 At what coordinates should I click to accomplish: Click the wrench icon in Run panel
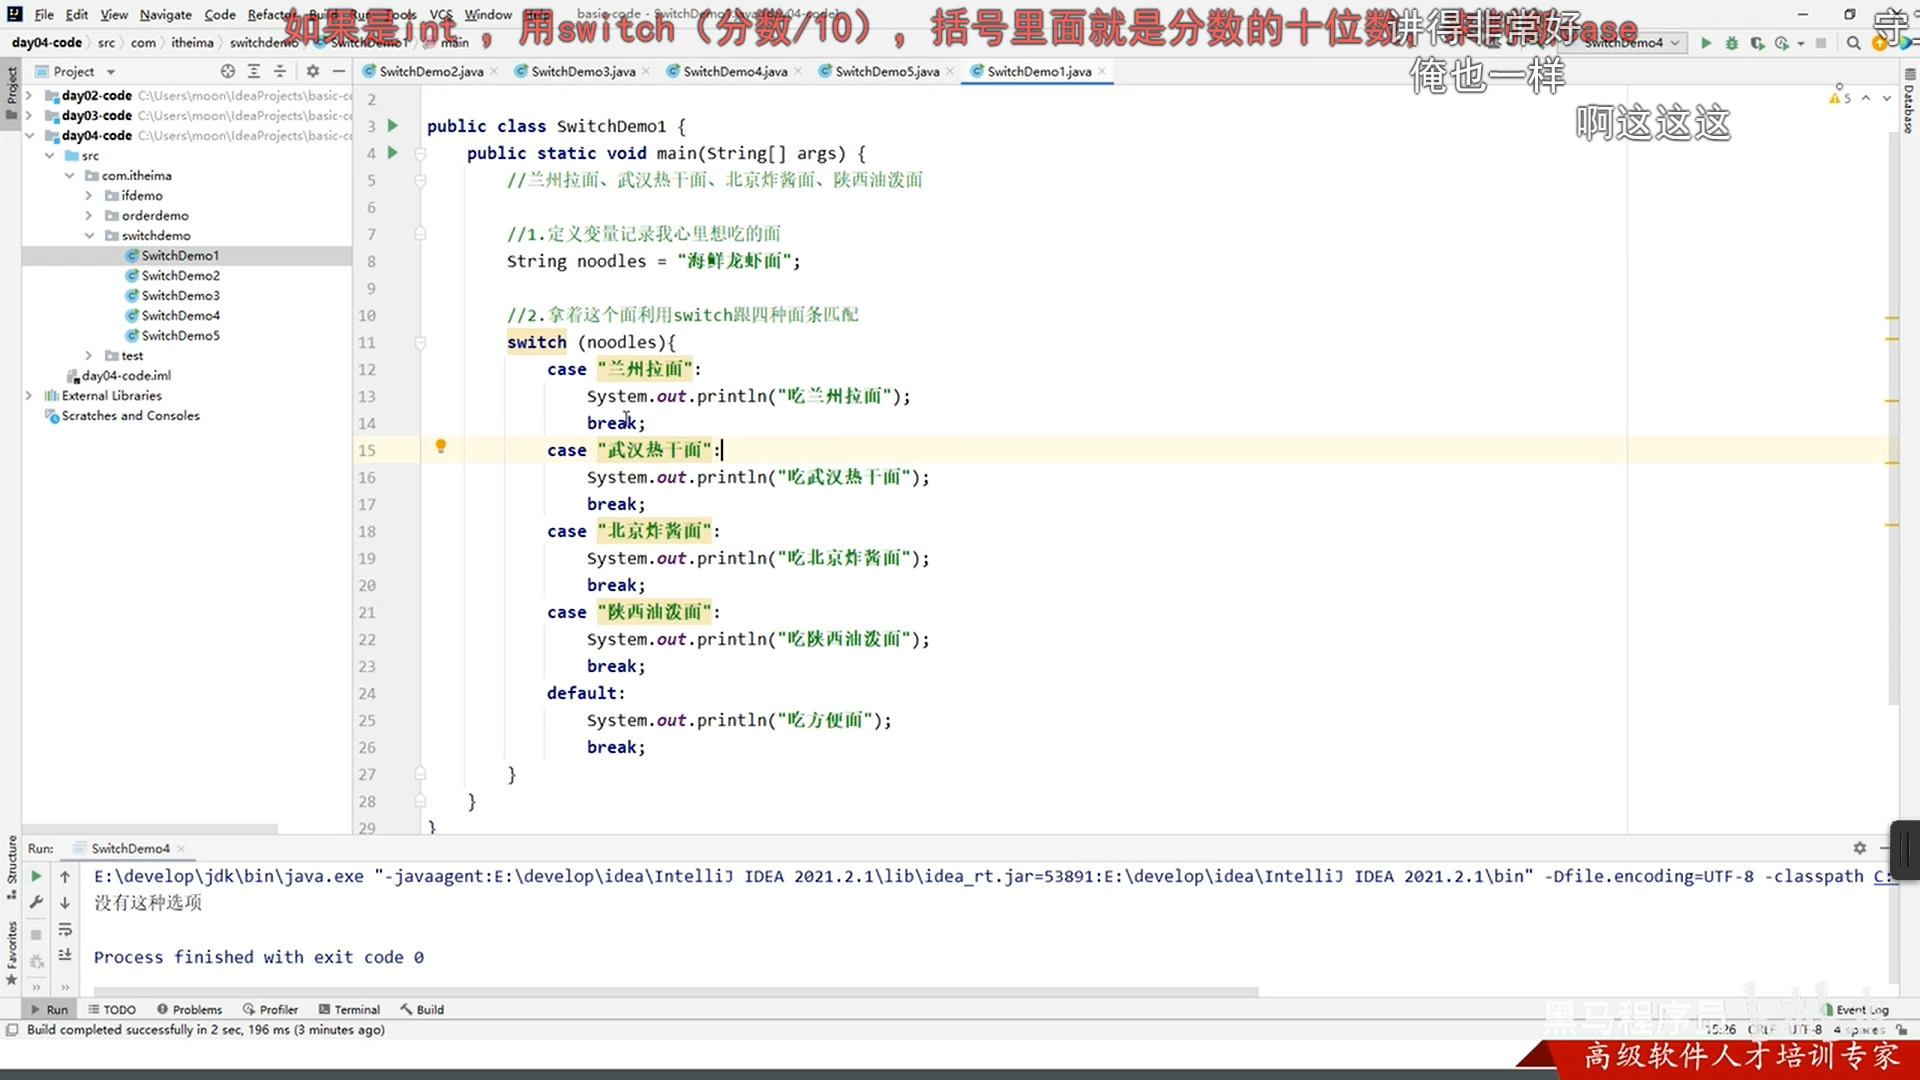[36, 902]
